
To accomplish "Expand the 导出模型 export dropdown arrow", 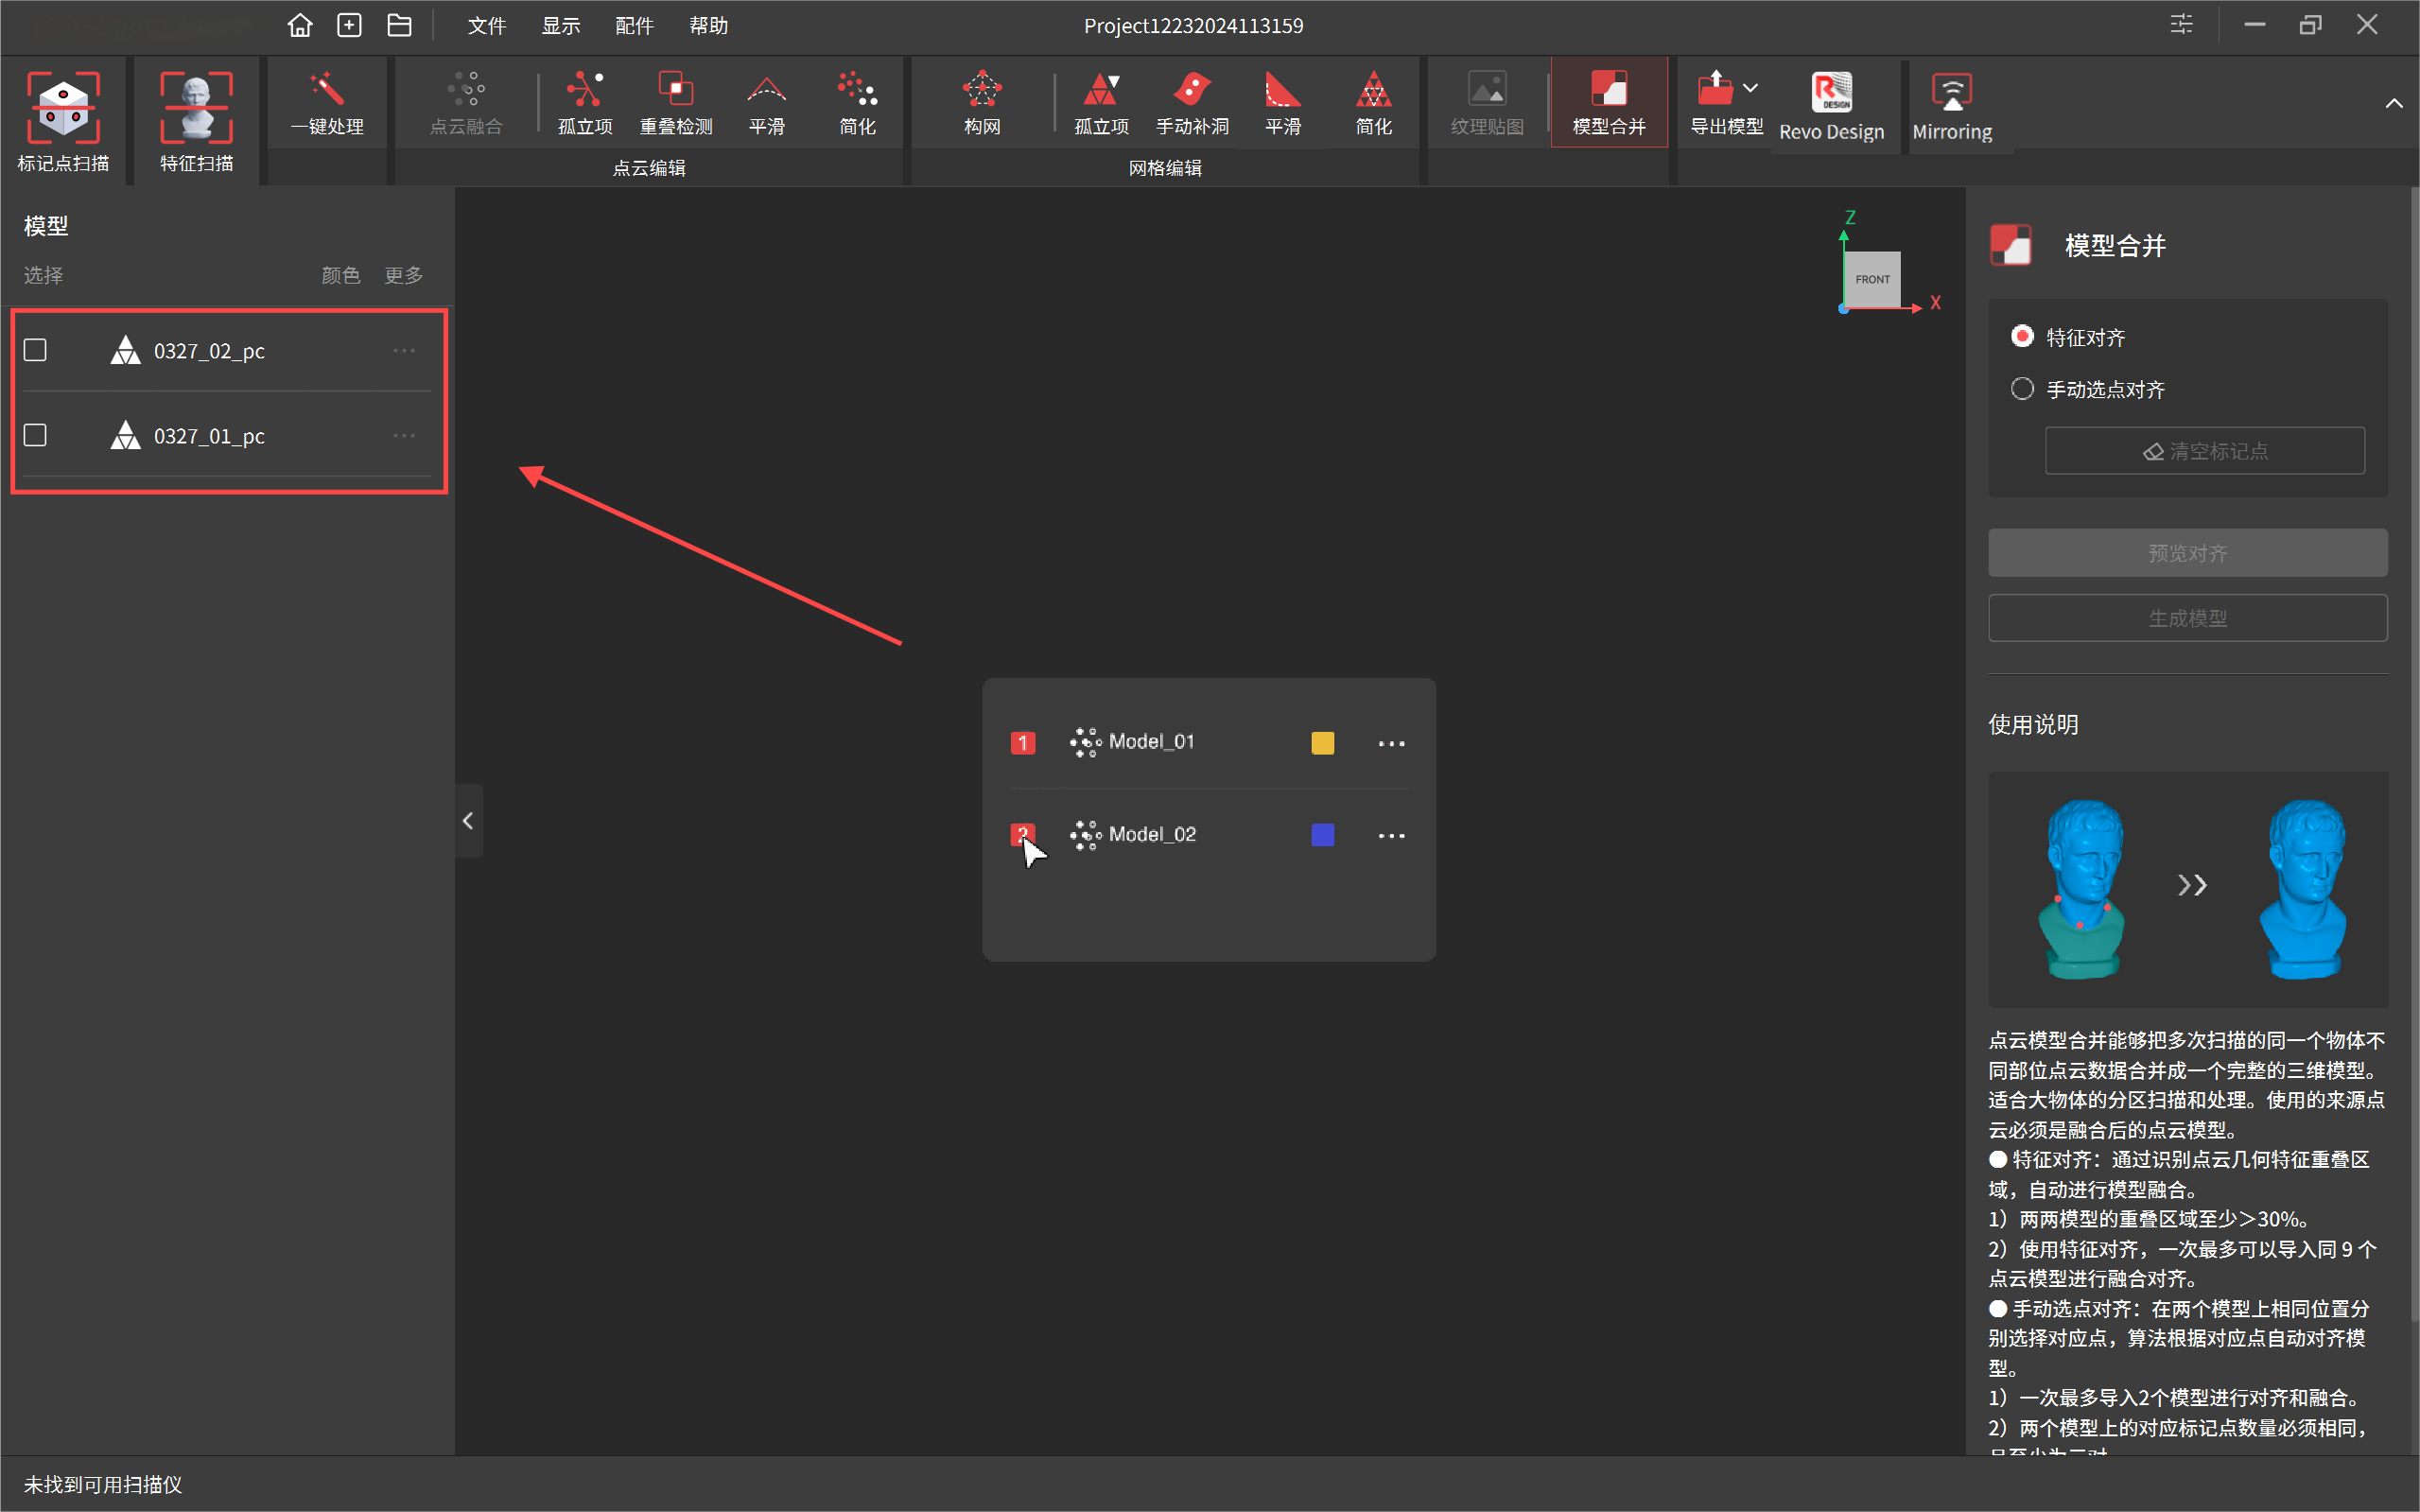I will pos(1750,88).
